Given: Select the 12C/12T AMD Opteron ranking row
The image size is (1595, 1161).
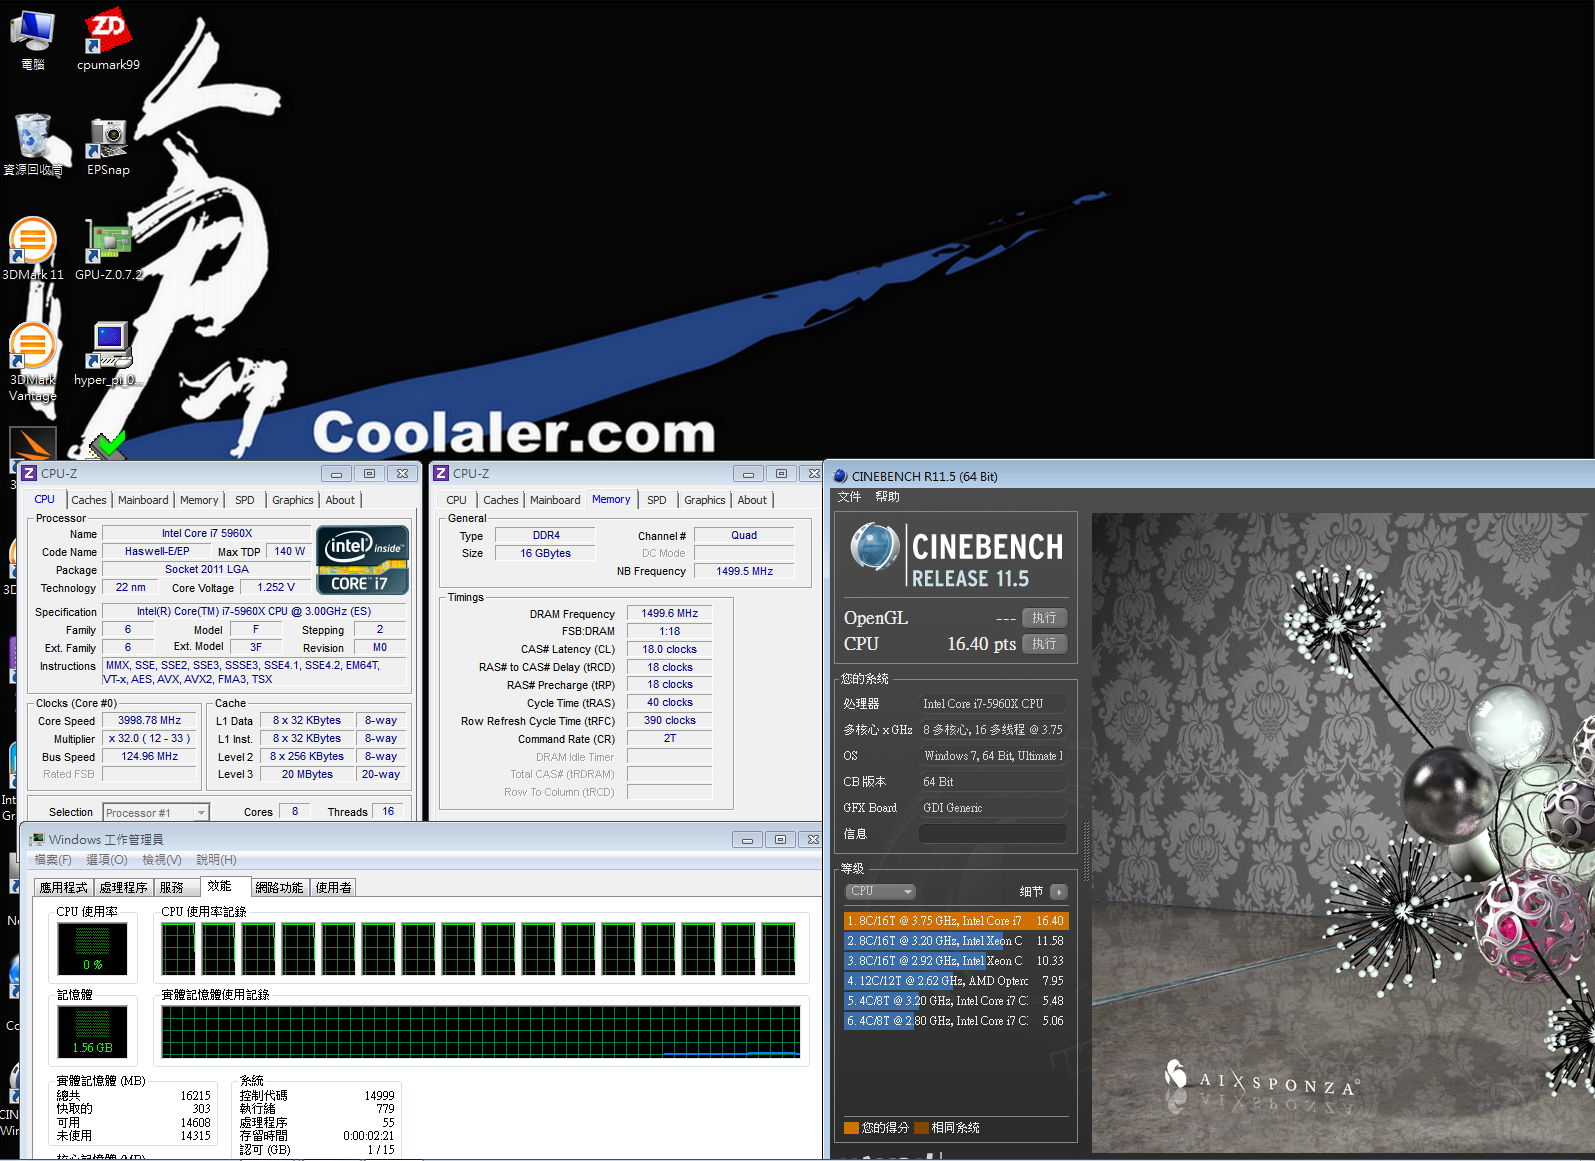Looking at the screenshot, I should pos(956,981).
